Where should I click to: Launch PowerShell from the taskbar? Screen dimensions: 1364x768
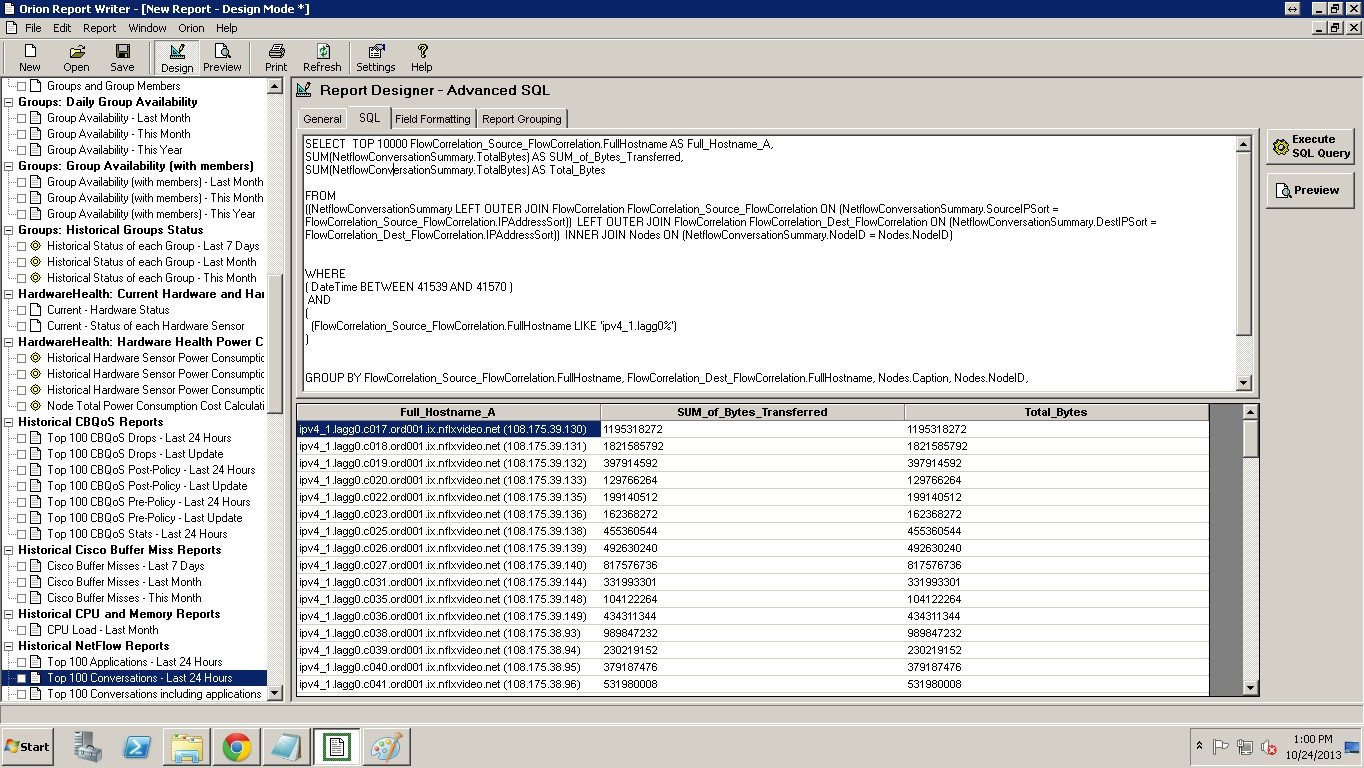[136, 746]
